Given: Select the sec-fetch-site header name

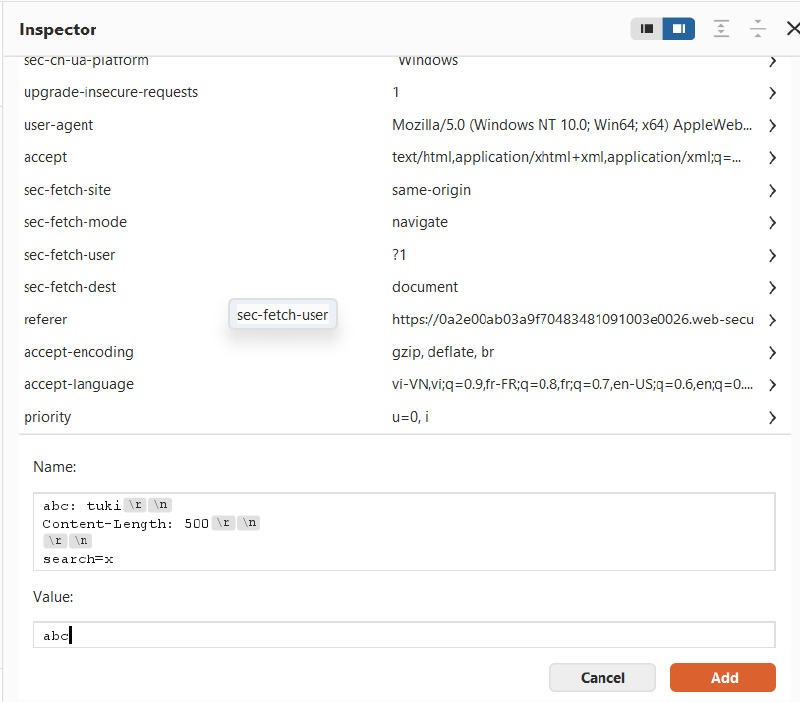Looking at the screenshot, I should click(67, 190).
